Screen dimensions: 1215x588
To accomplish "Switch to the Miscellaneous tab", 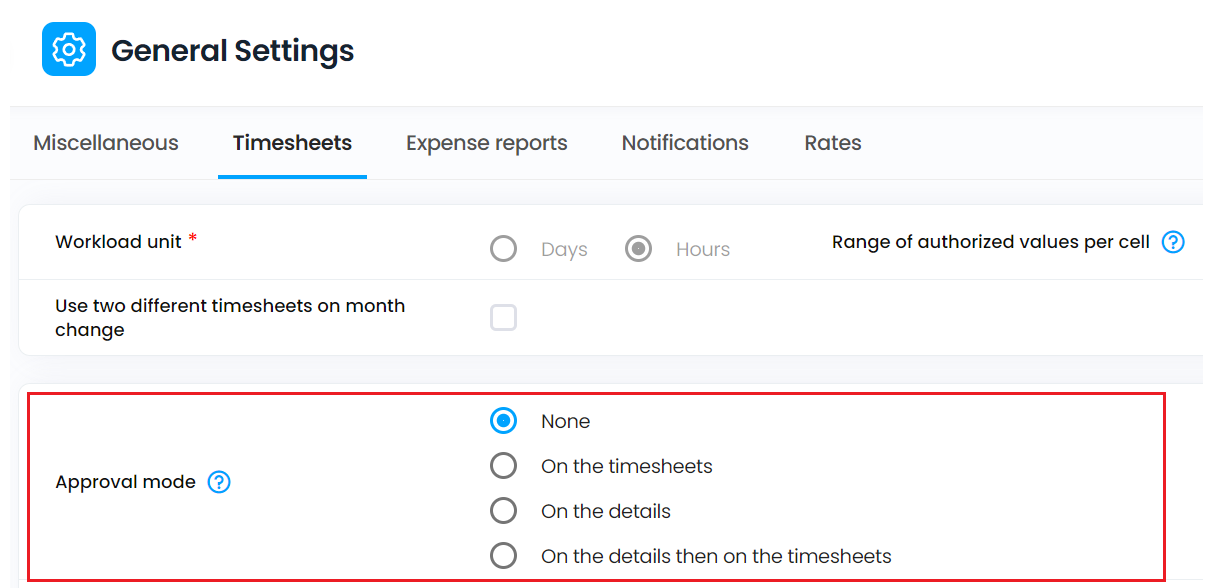I will (x=106, y=143).
